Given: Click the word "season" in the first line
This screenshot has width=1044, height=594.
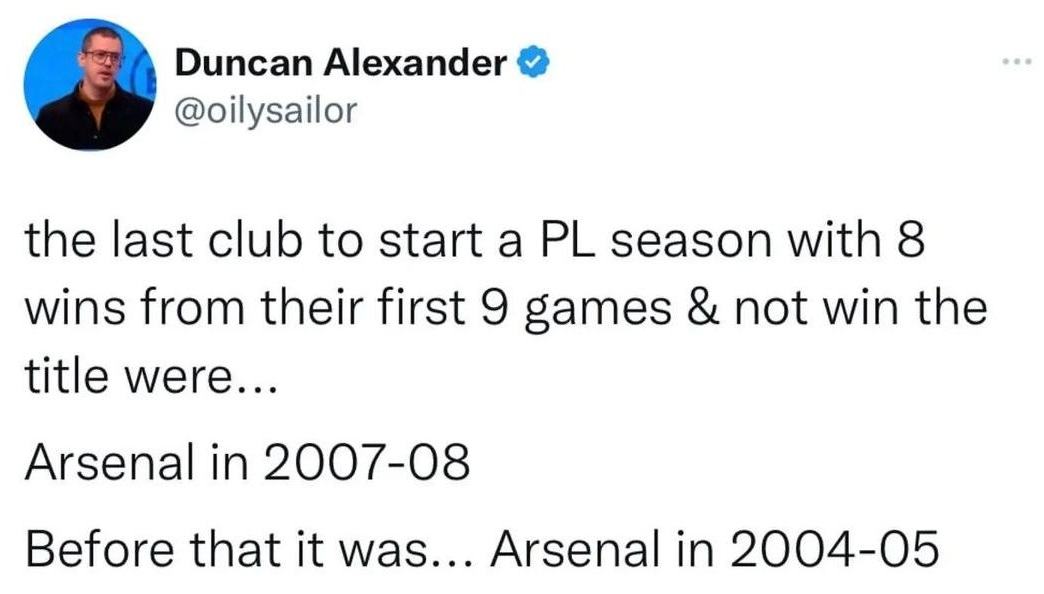Looking at the screenshot, I should tap(692, 241).
